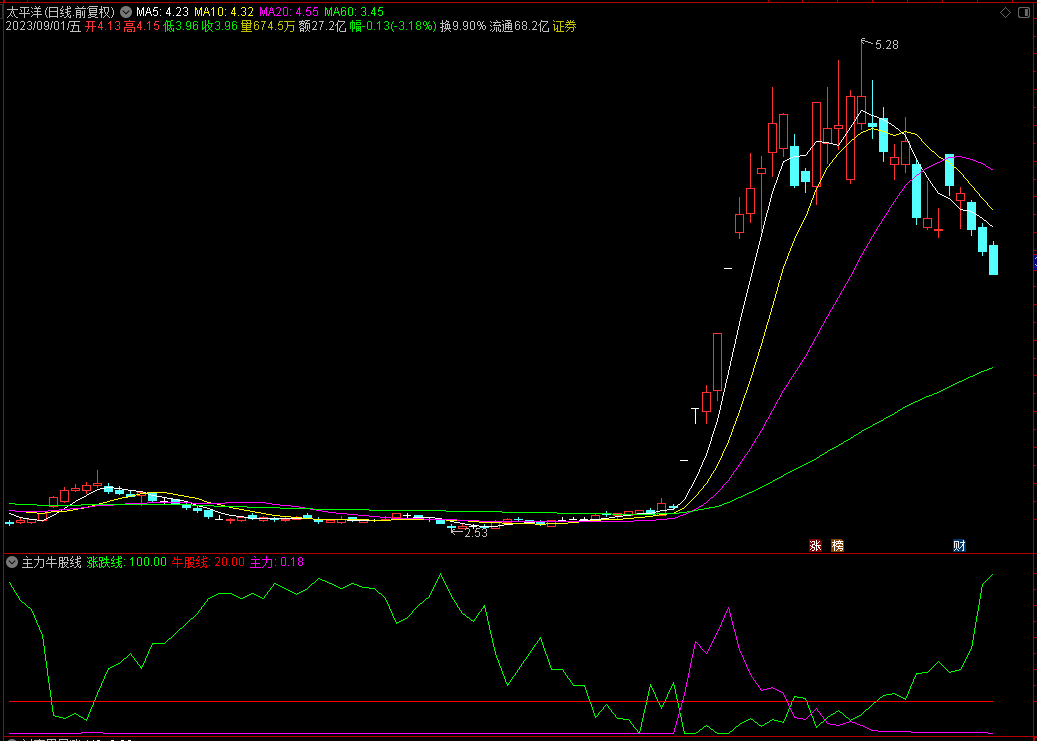Select the MA20: 4.55 moving average label

pyautogui.click(x=289, y=12)
